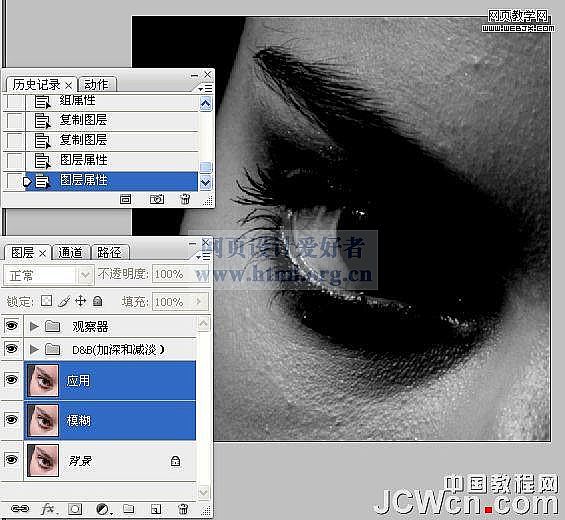
Task: Set history brush source for 组属性
Action: pyautogui.click(x=15, y=101)
